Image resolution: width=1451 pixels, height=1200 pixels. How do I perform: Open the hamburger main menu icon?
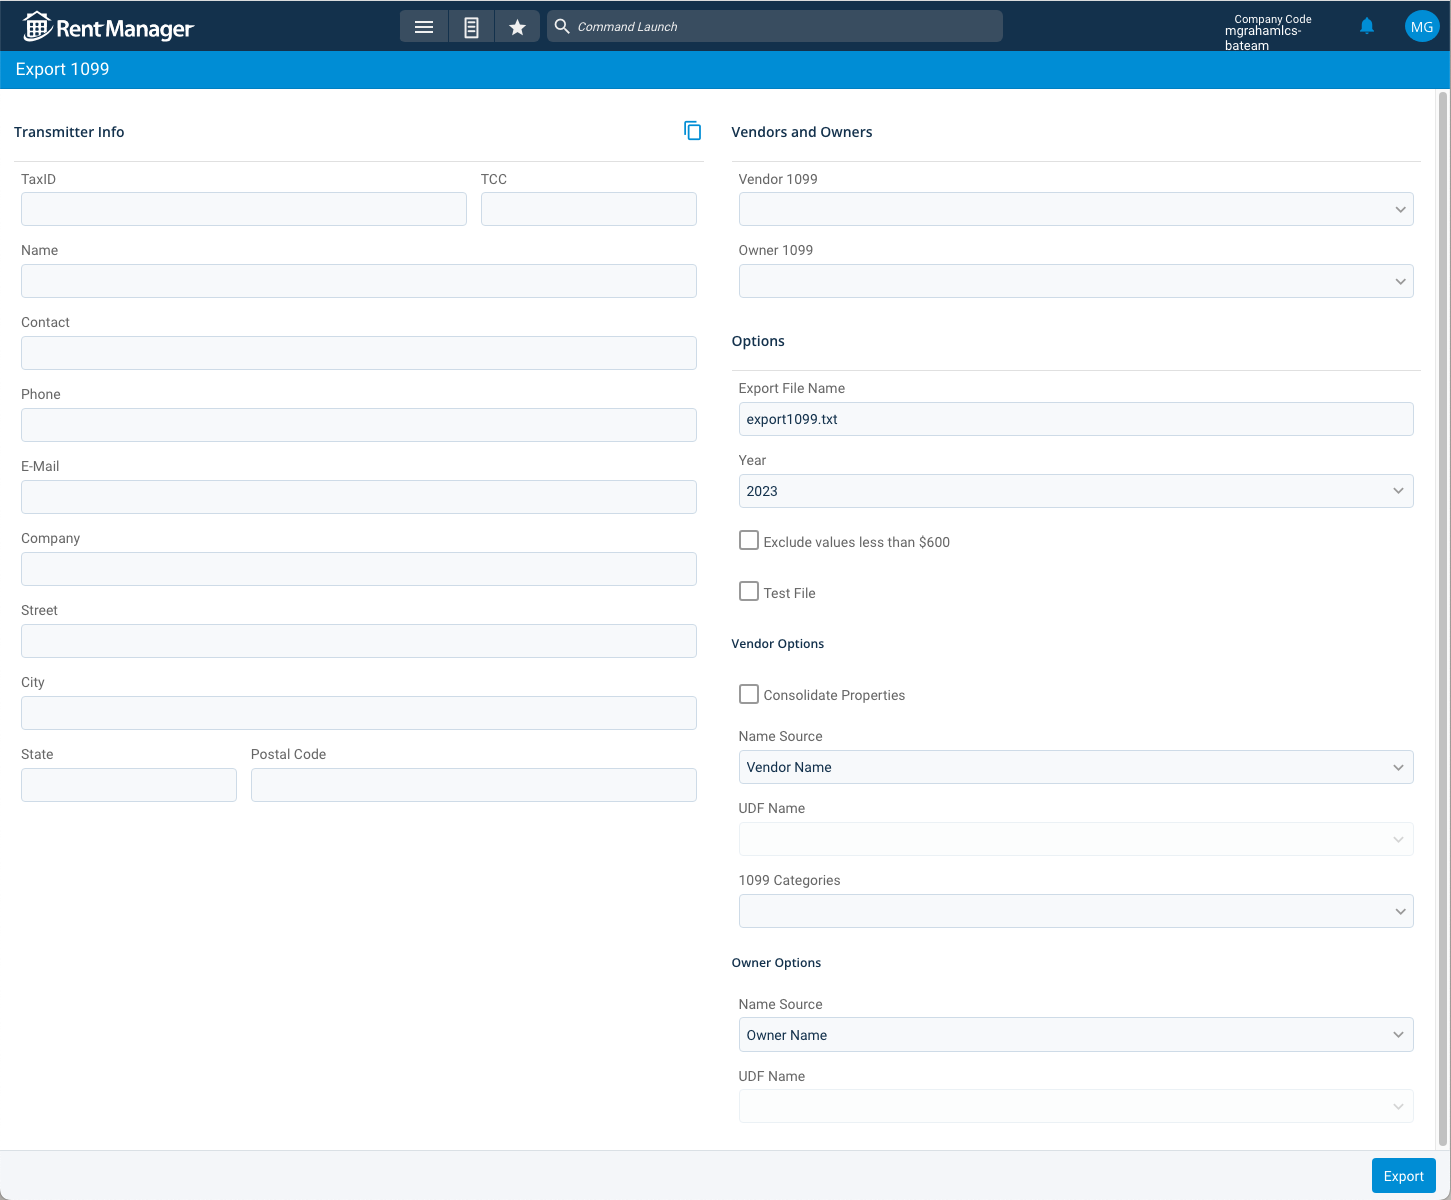[x=424, y=27]
